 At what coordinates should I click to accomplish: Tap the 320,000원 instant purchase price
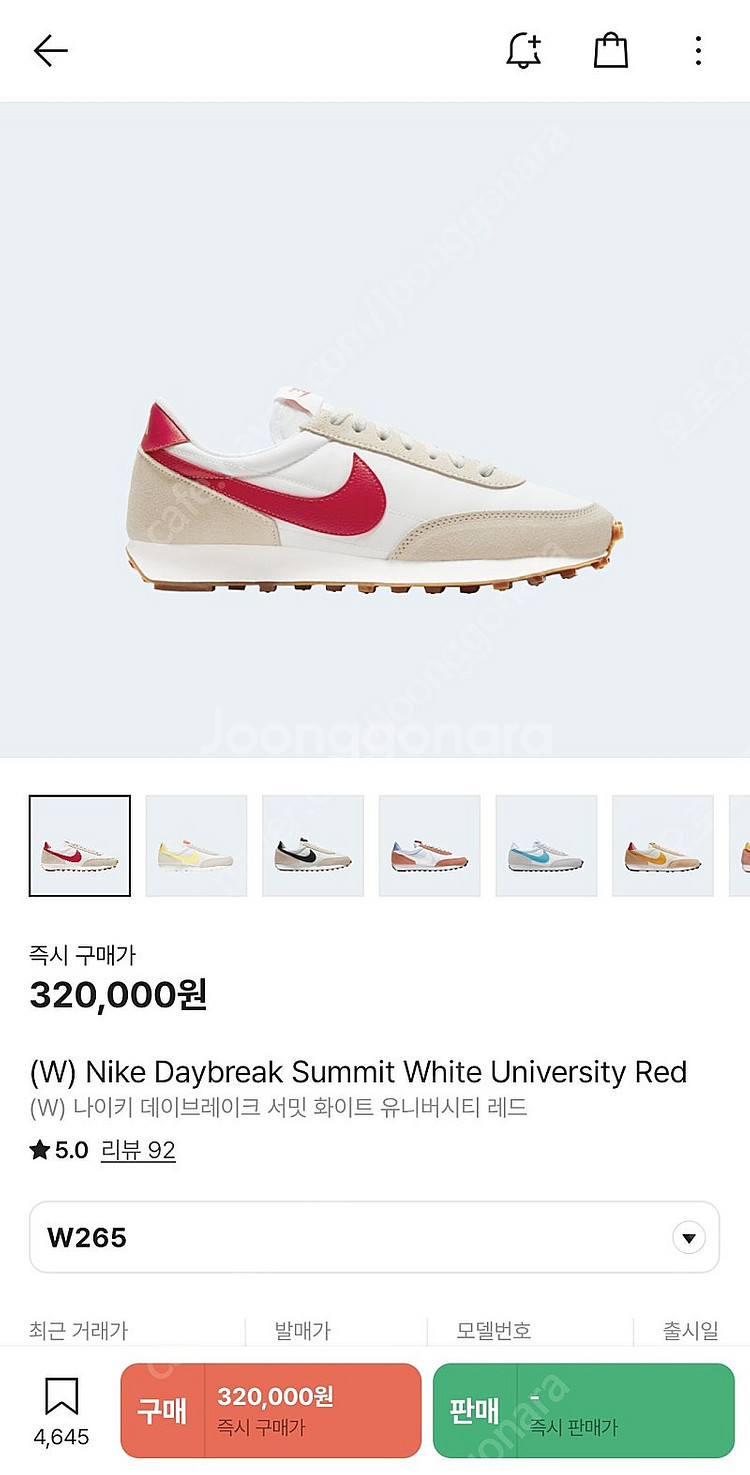click(x=118, y=995)
